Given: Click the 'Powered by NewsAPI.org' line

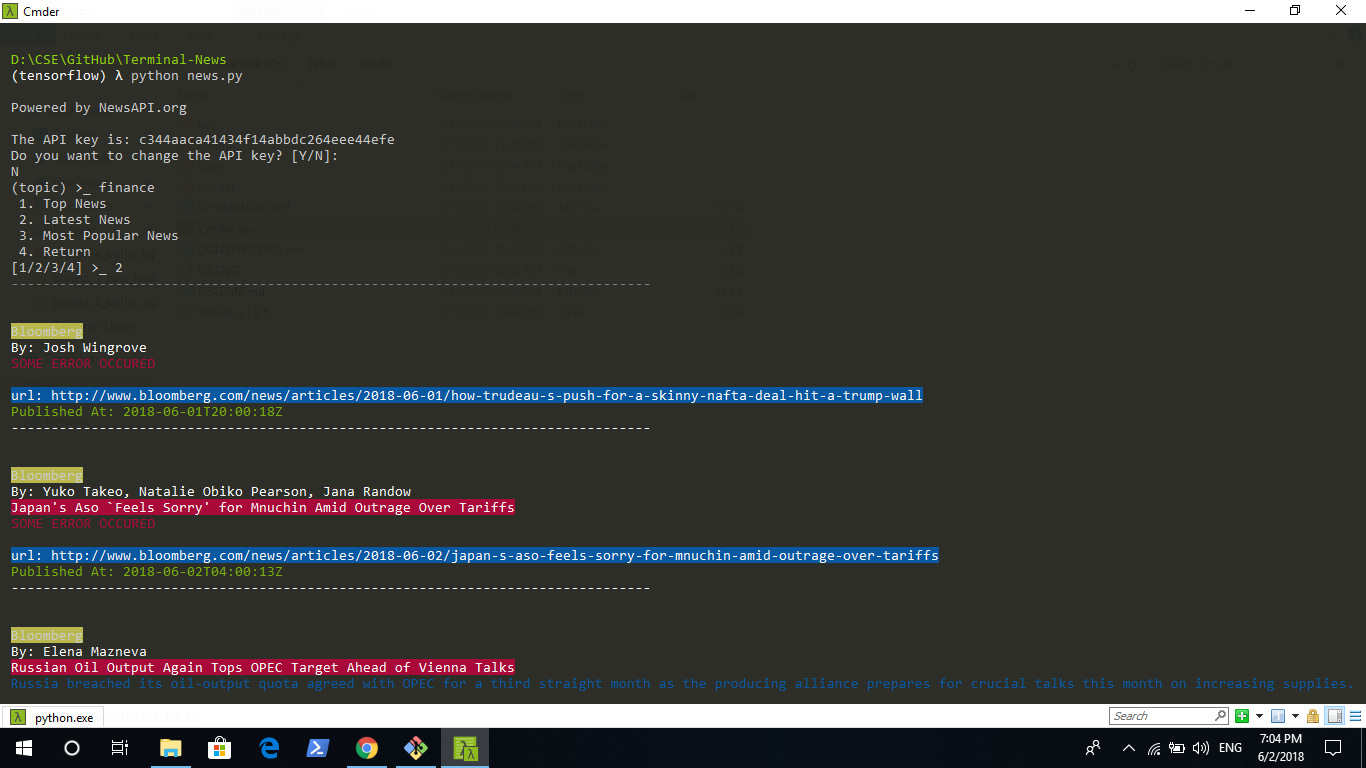Looking at the screenshot, I should point(99,108).
